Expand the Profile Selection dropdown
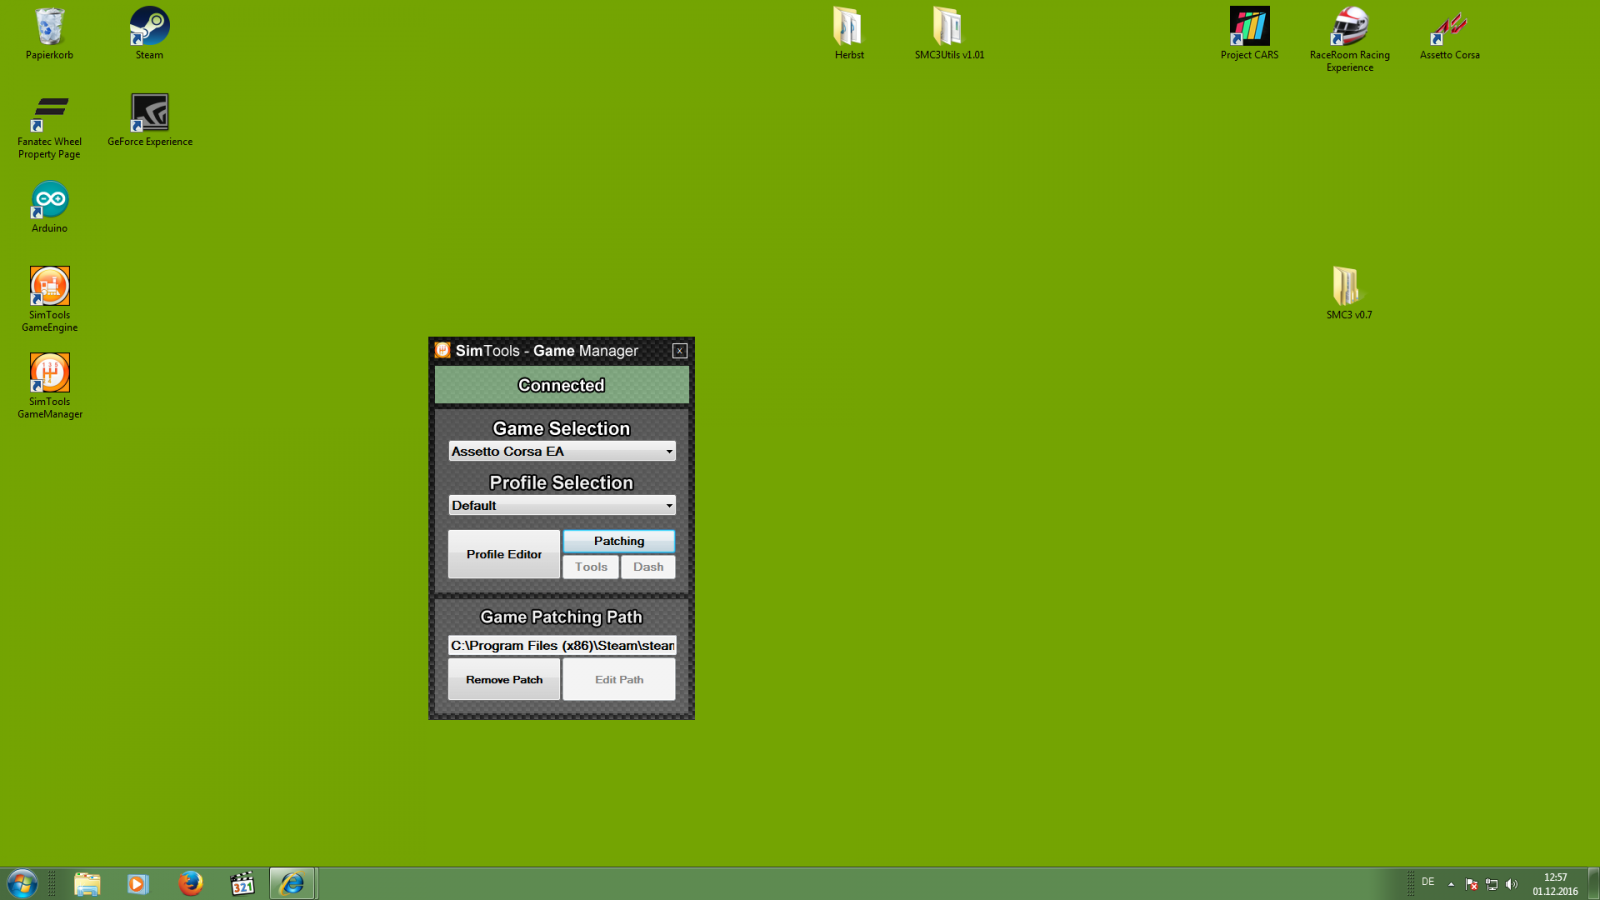This screenshot has height=900, width=1600. (562, 506)
